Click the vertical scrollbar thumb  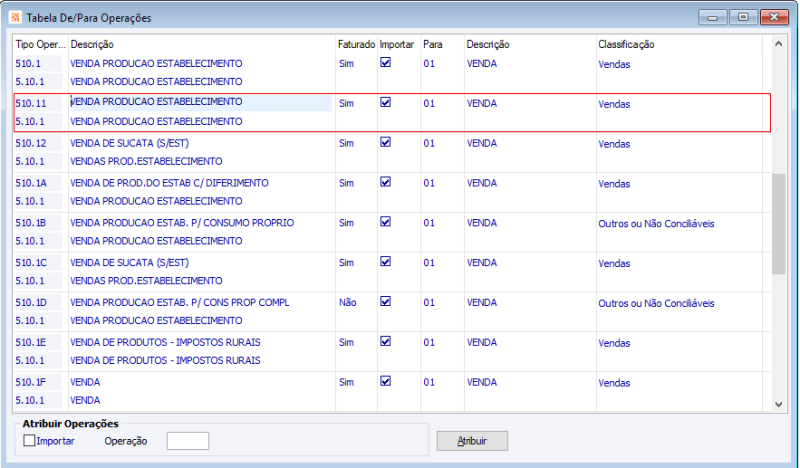778,224
